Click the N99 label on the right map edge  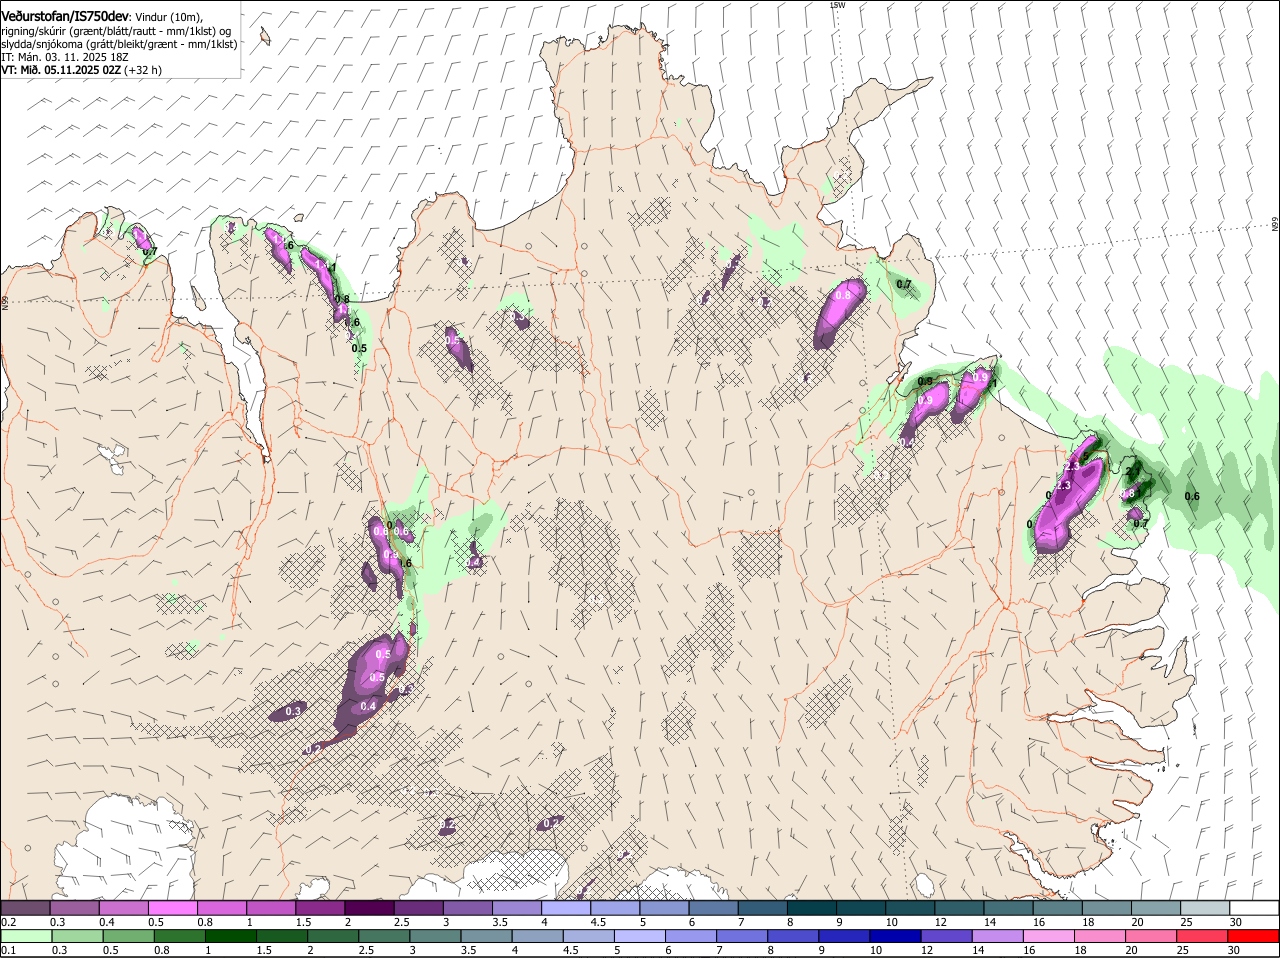tap(1275, 225)
